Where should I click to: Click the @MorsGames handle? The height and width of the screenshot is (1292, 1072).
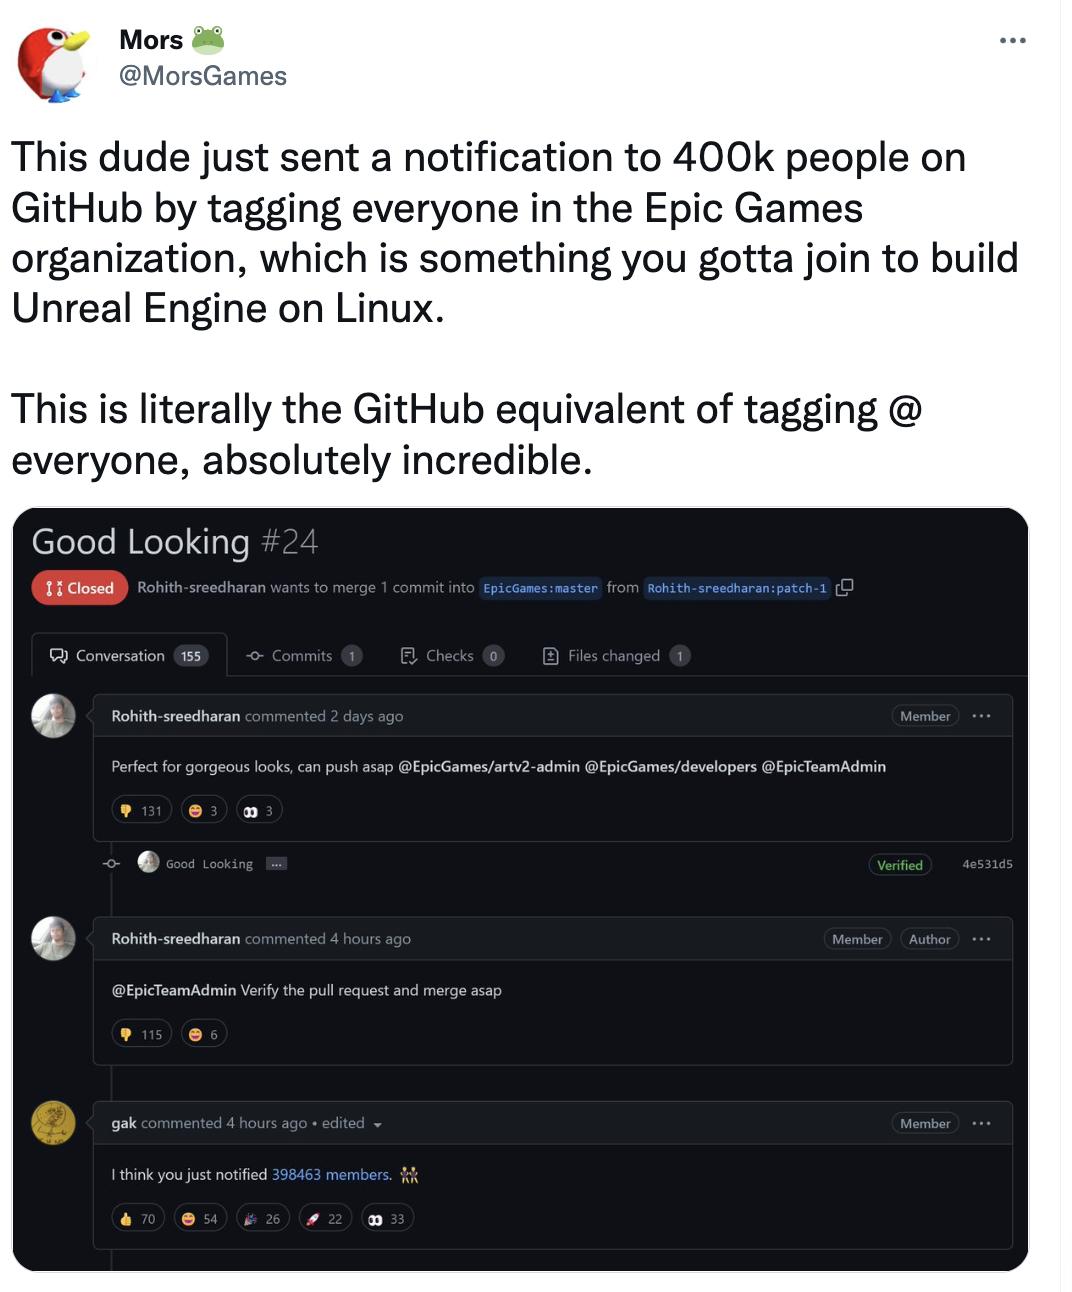click(x=201, y=75)
